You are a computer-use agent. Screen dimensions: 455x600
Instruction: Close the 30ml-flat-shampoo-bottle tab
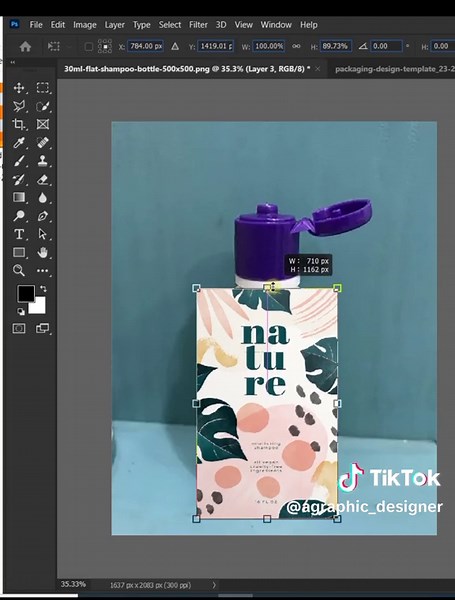(x=318, y=69)
